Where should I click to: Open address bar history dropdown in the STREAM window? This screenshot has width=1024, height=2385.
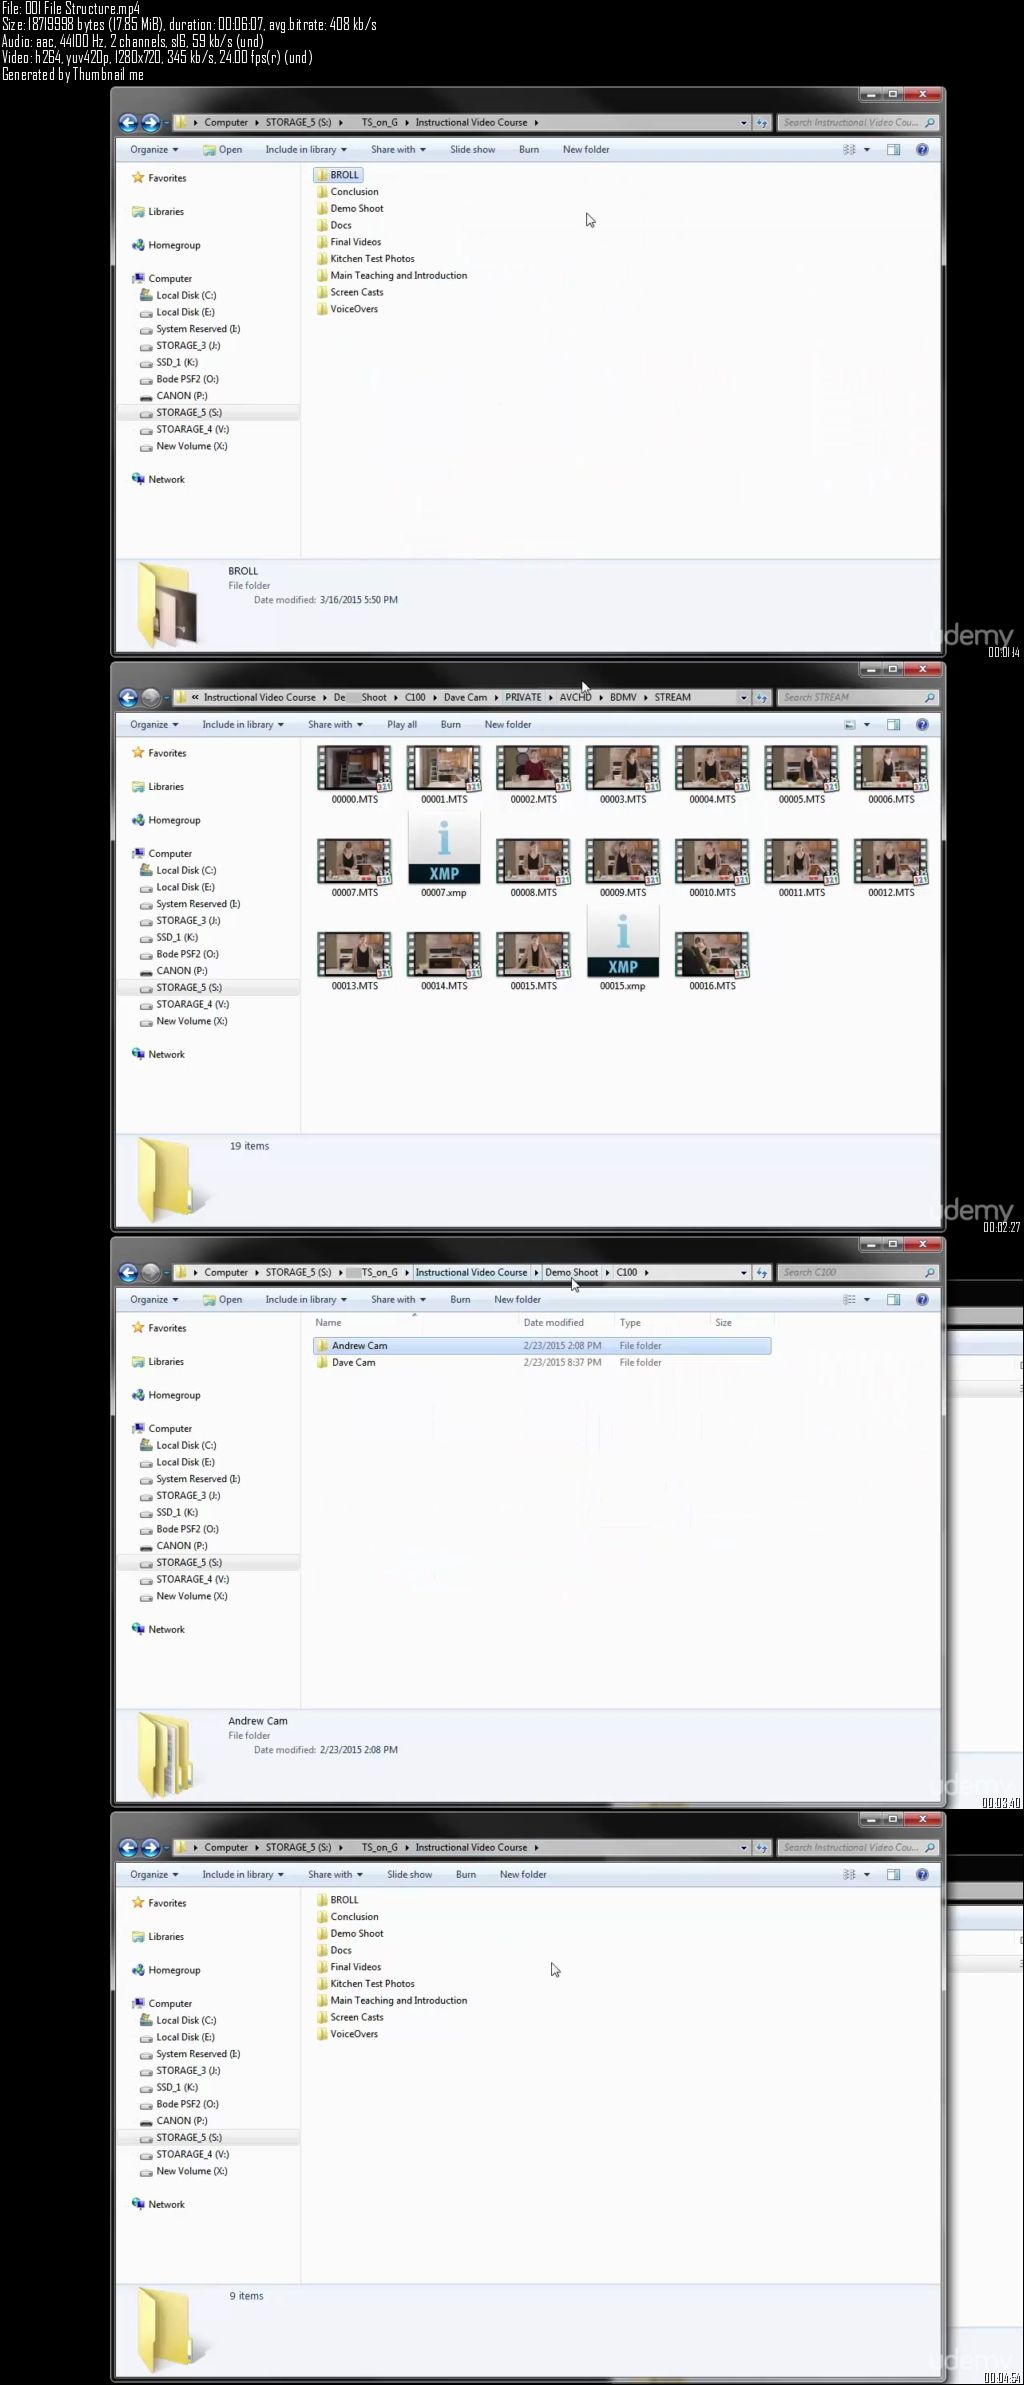(743, 697)
